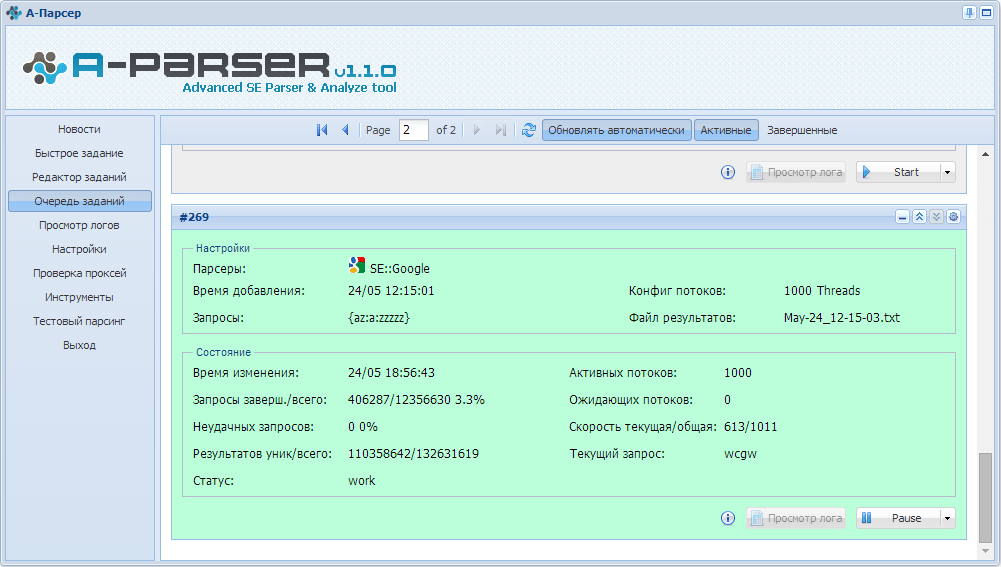Open Быстрое задание section

[x=79, y=153]
